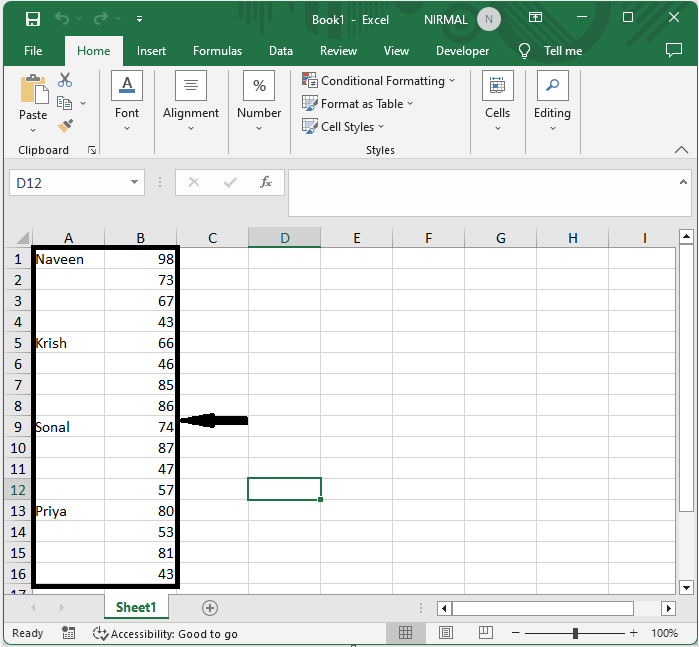Click the Enter checkmark in formula bar
699x647 pixels.
click(x=230, y=182)
